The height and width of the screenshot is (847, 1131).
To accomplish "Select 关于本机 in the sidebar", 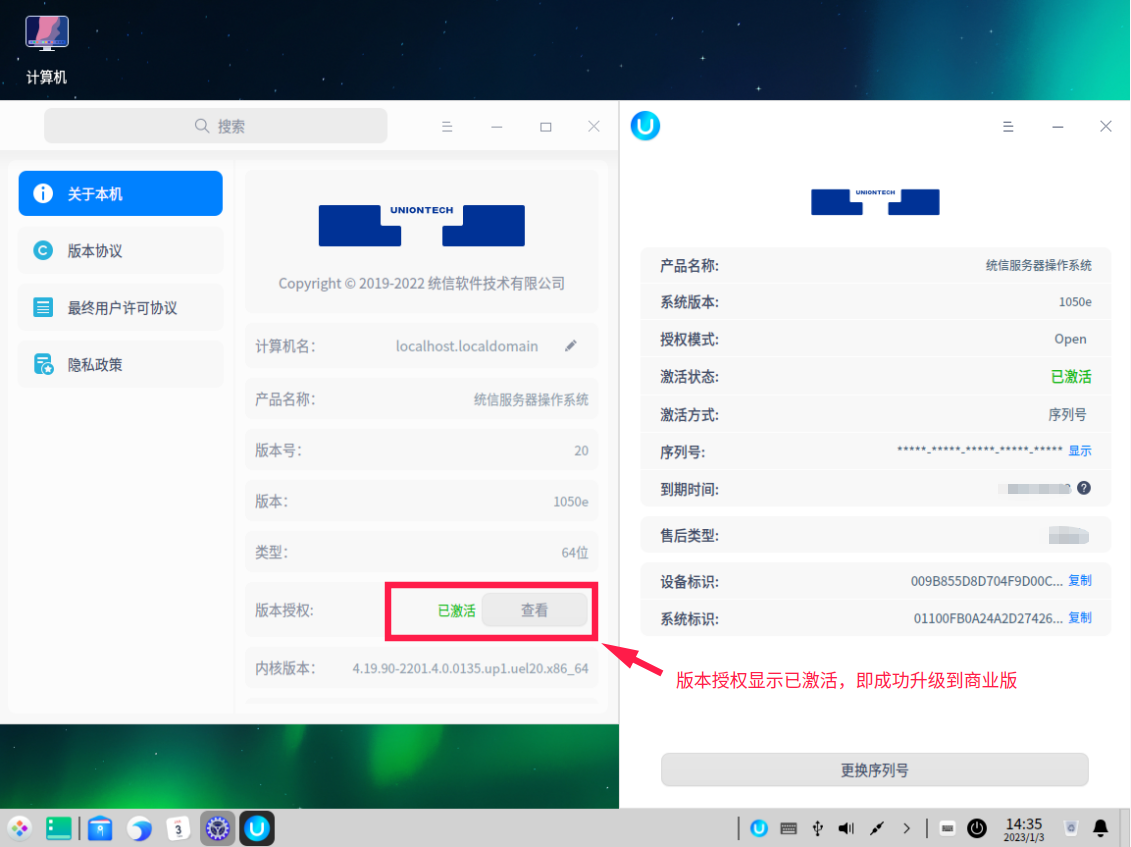I will (120, 193).
